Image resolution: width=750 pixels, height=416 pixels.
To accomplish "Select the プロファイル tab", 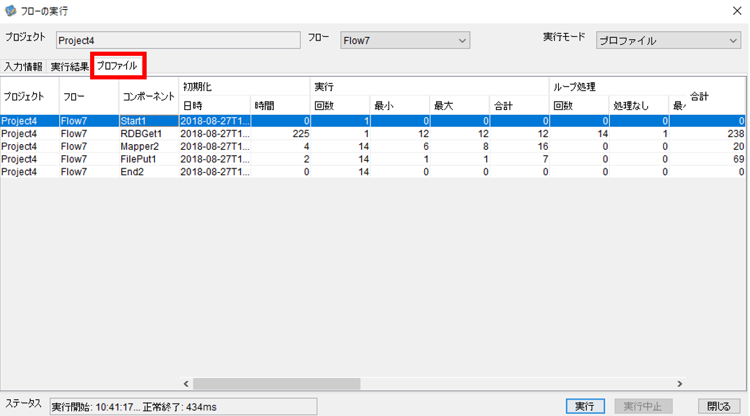I will (x=117, y=66).
